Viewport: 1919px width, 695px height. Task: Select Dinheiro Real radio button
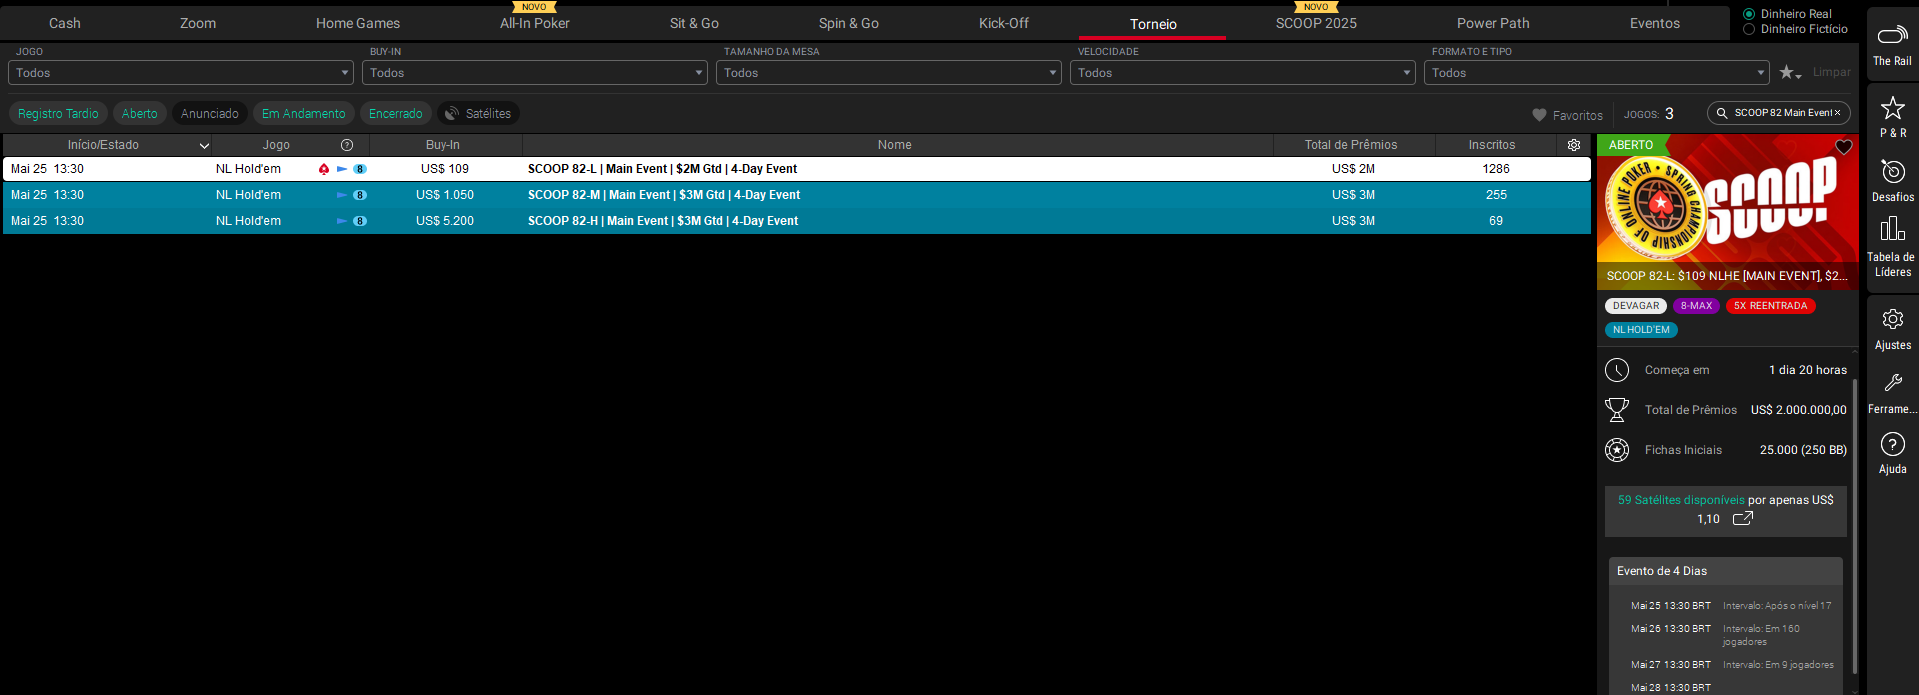1749,14
